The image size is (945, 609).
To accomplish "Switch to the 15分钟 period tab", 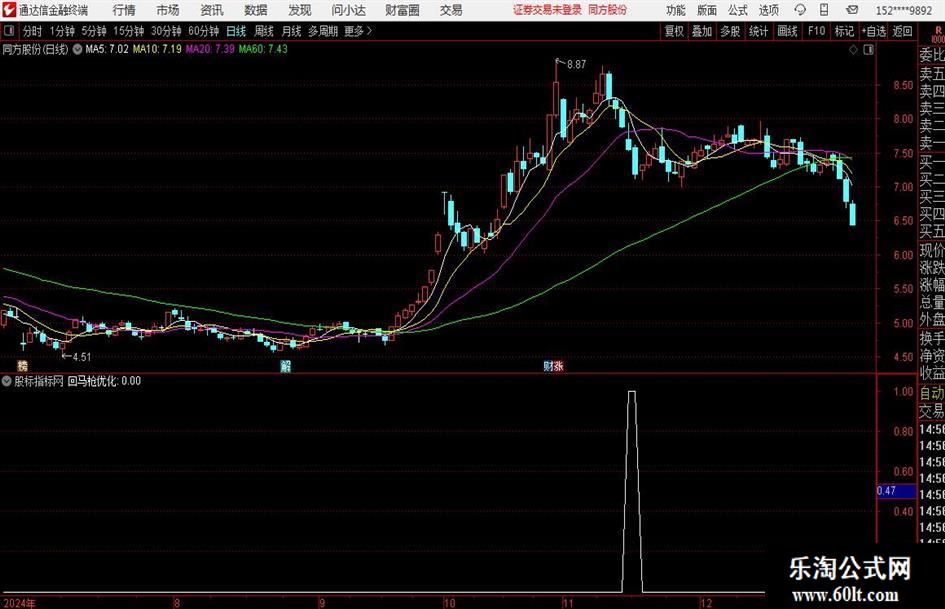I will [128, 31].
